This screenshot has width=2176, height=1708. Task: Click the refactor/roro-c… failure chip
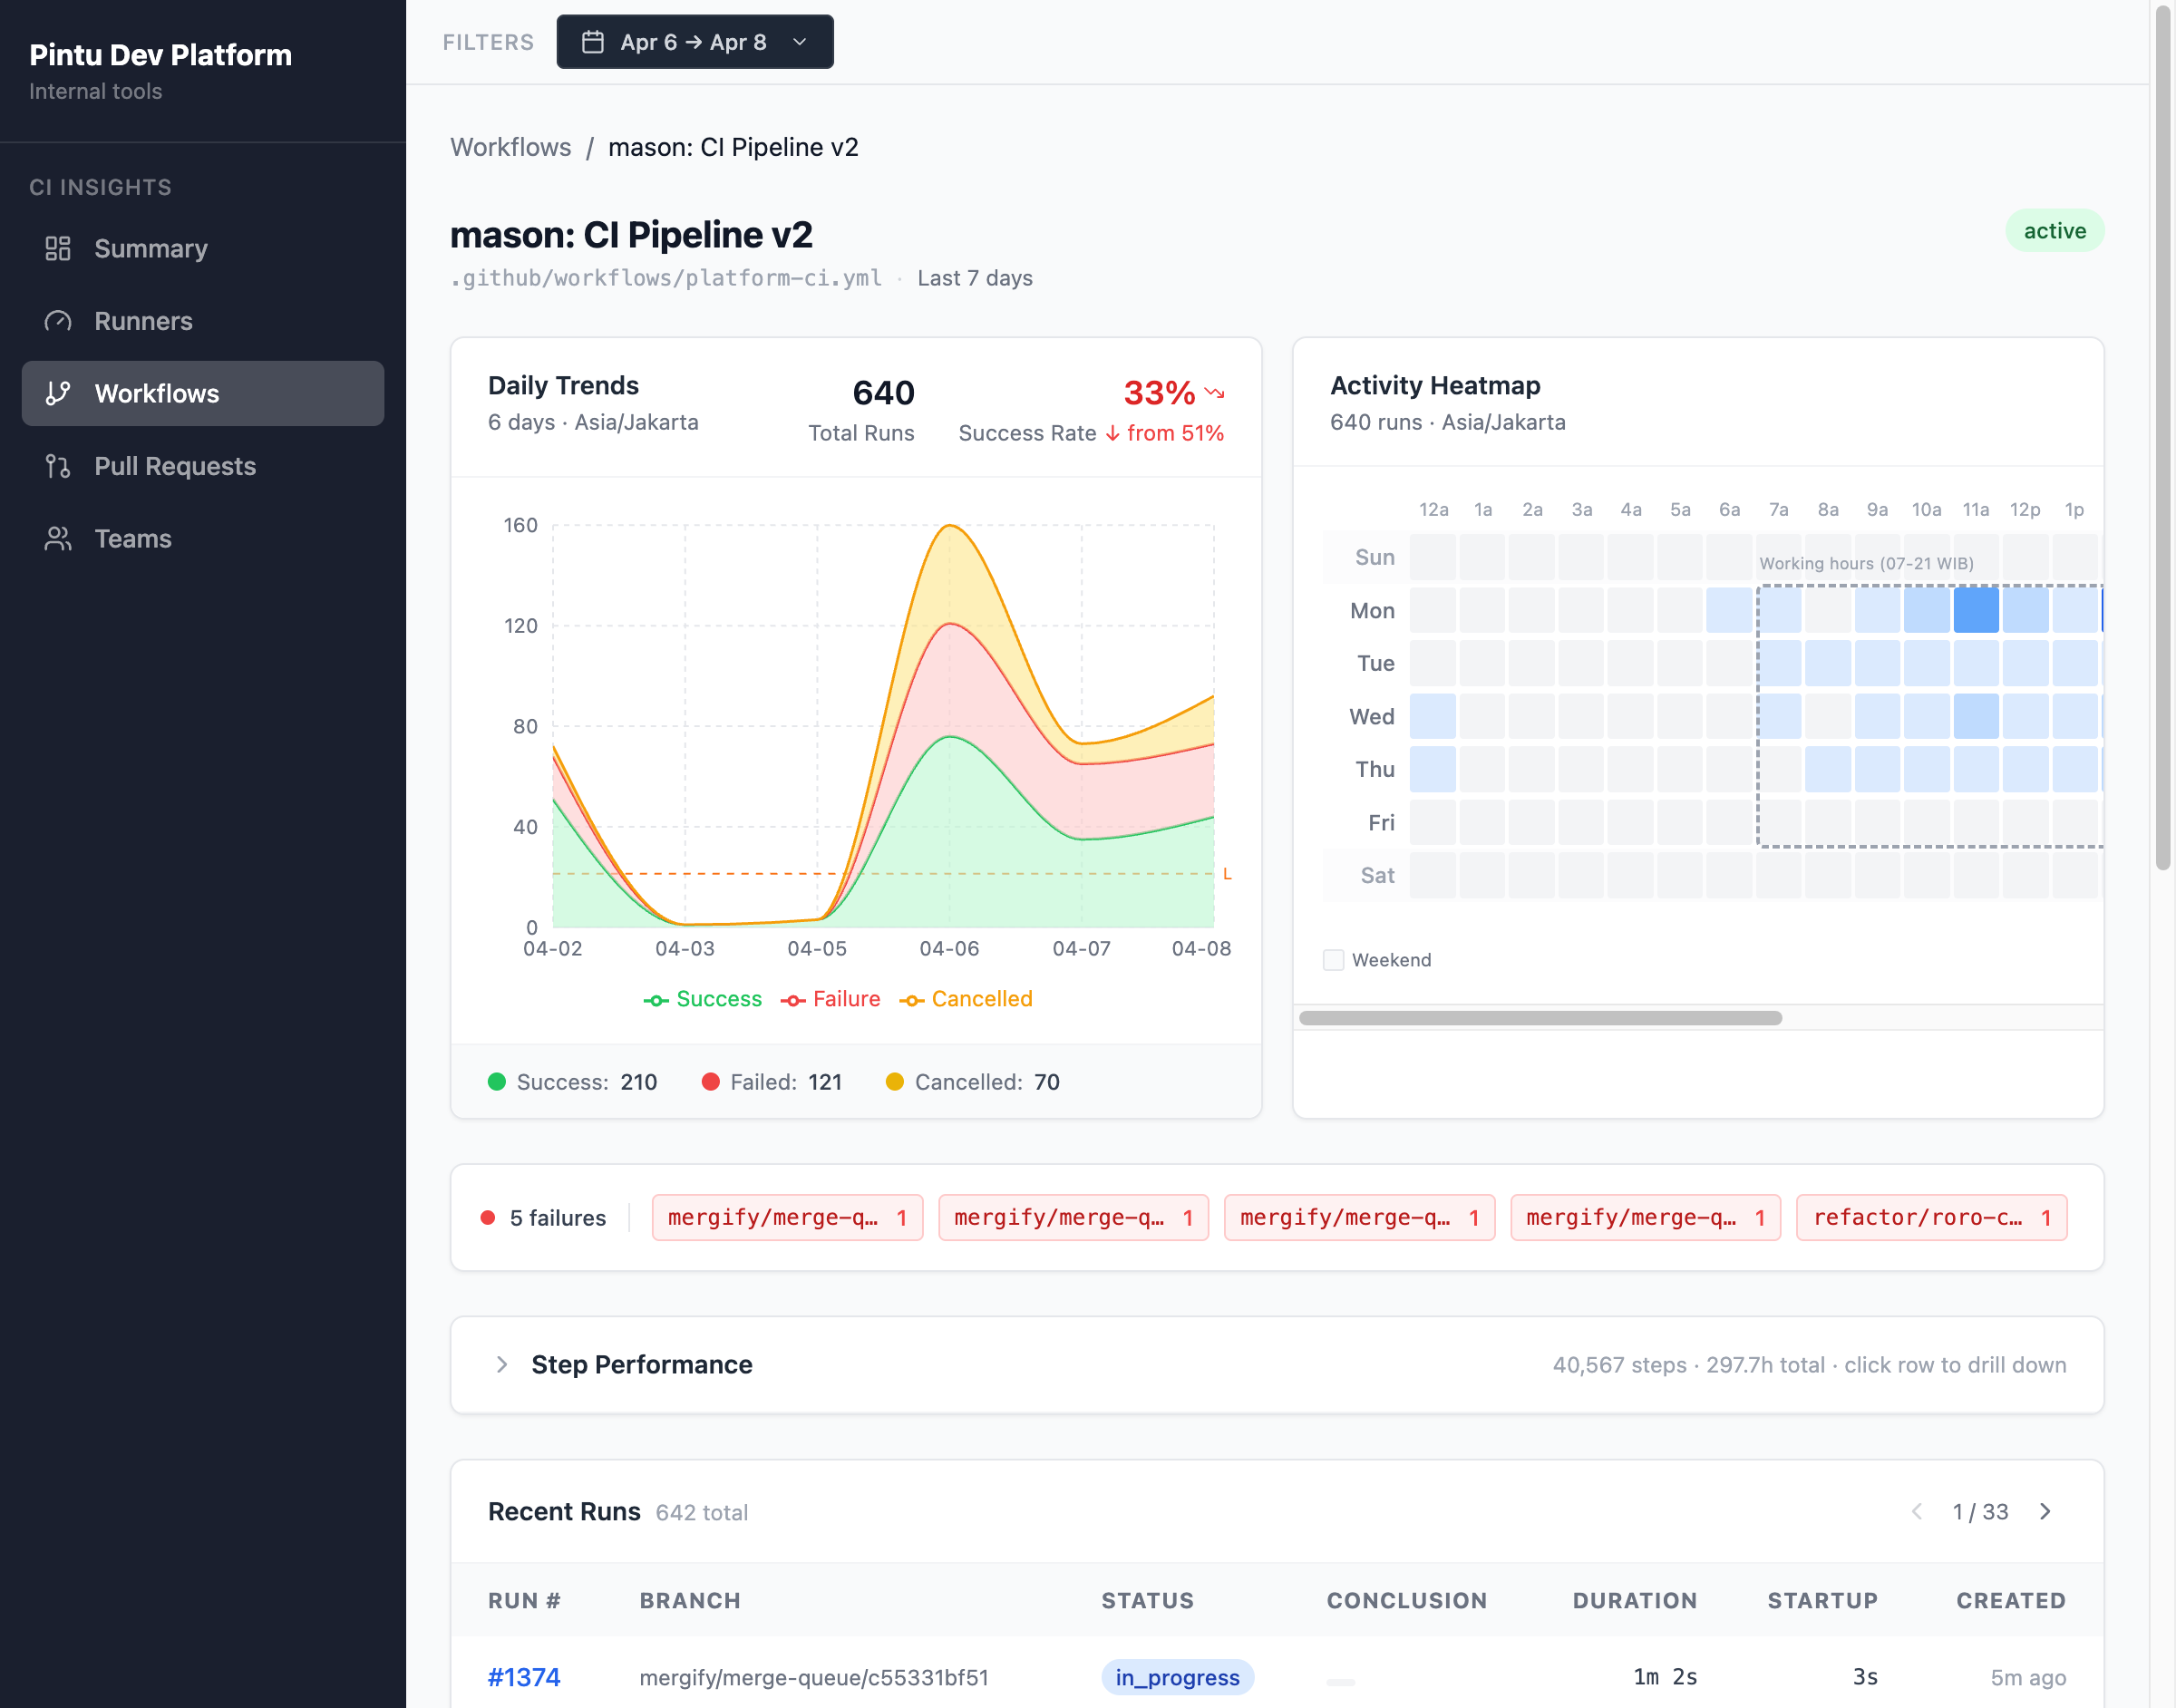(1930, 1217)
